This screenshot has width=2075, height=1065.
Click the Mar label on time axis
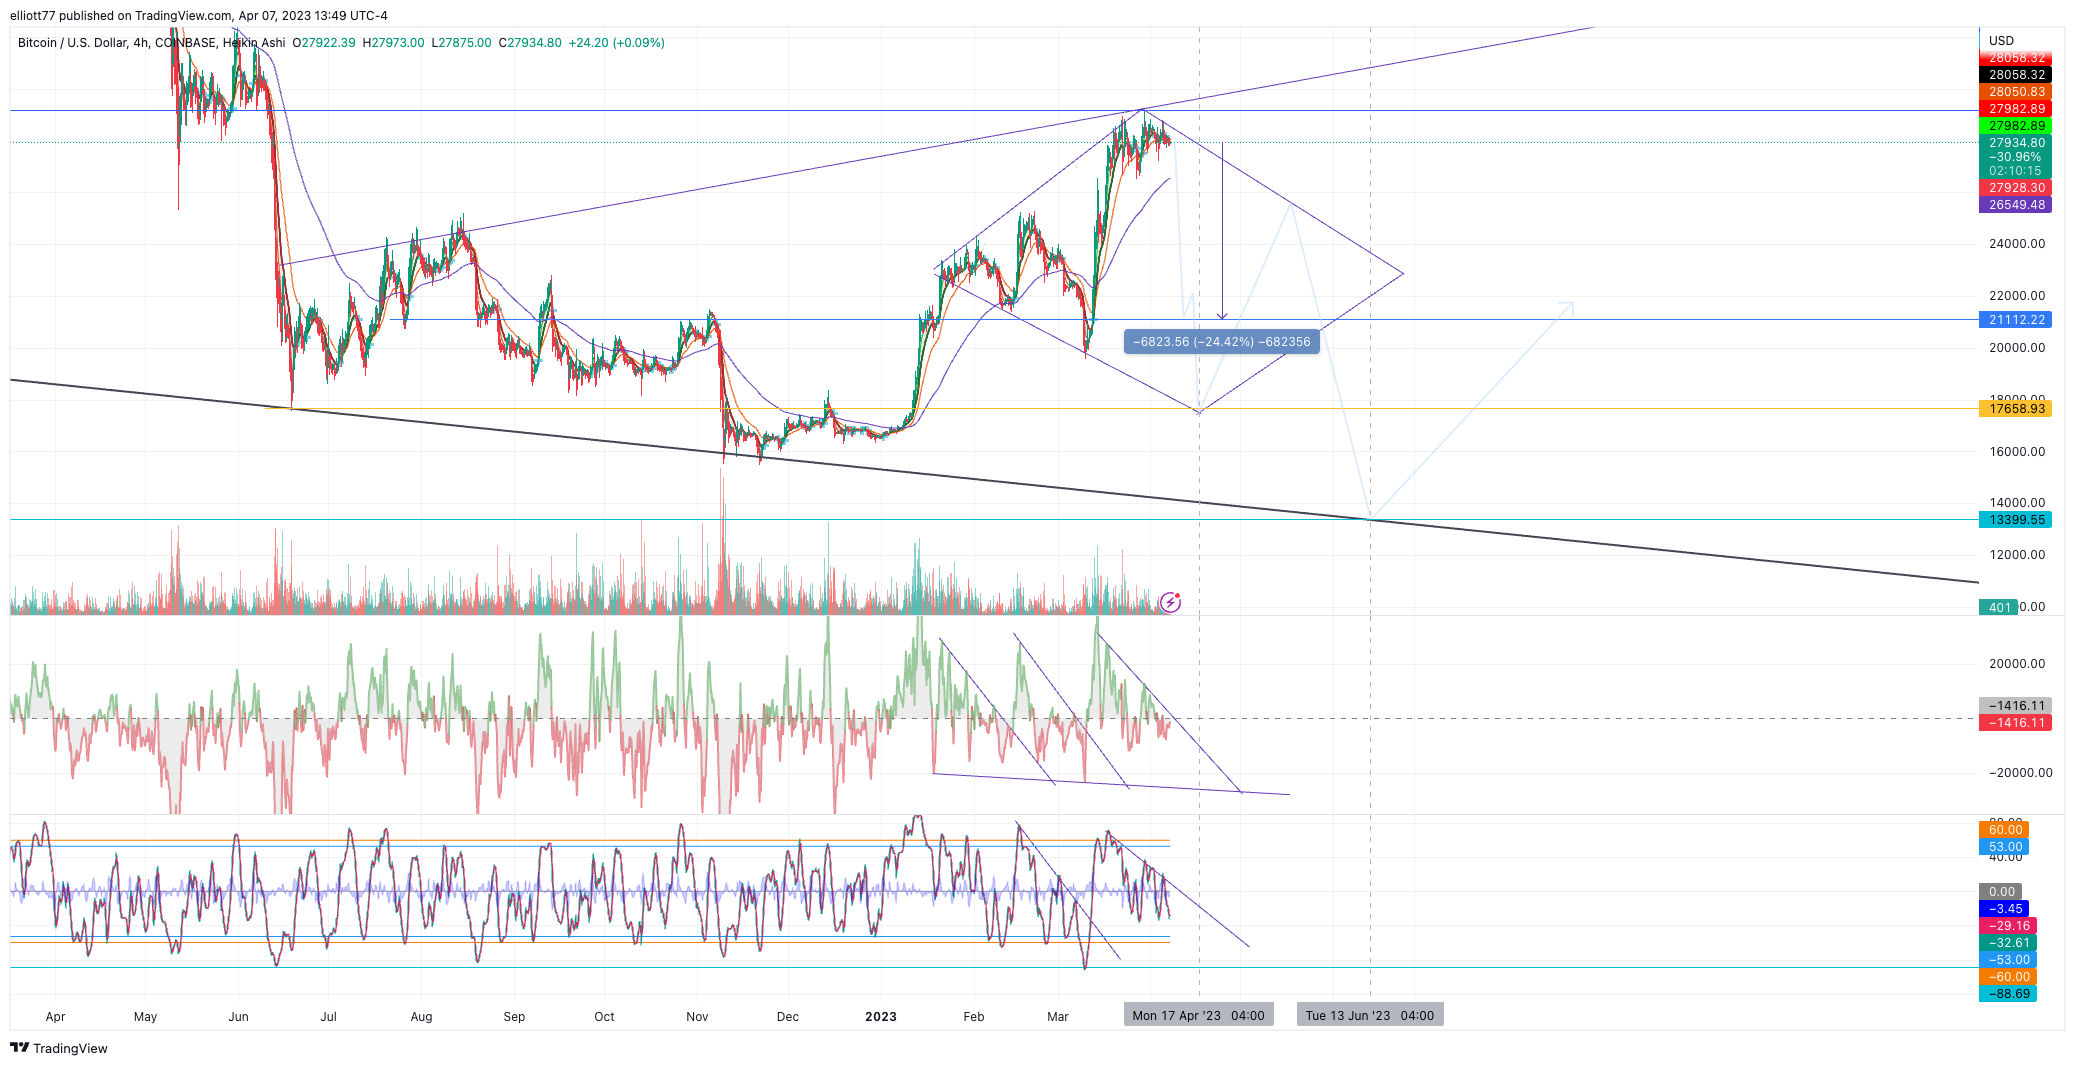(1058, 1017)
